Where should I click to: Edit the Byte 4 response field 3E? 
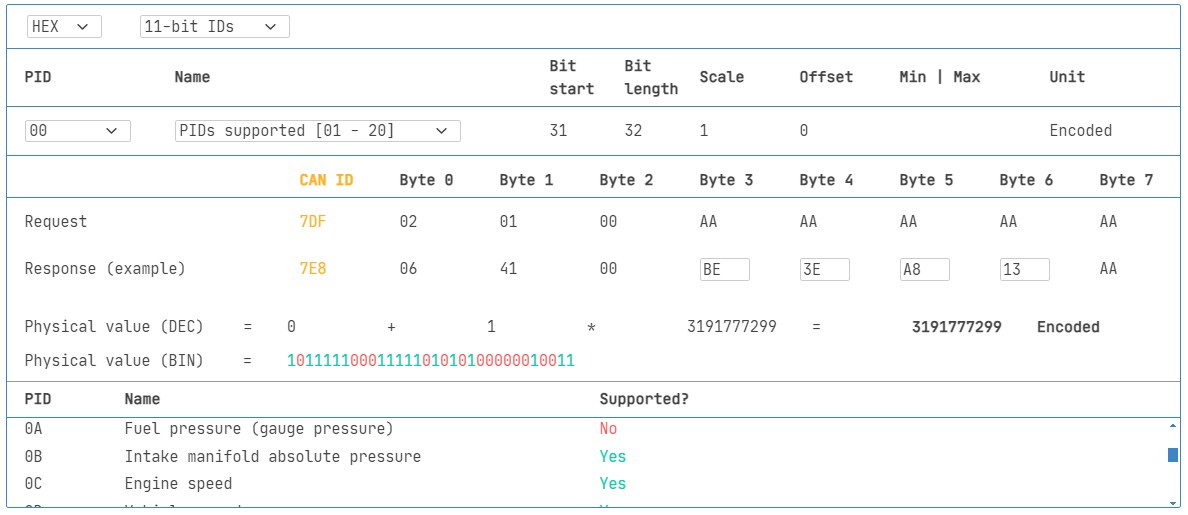pos(825,269)
